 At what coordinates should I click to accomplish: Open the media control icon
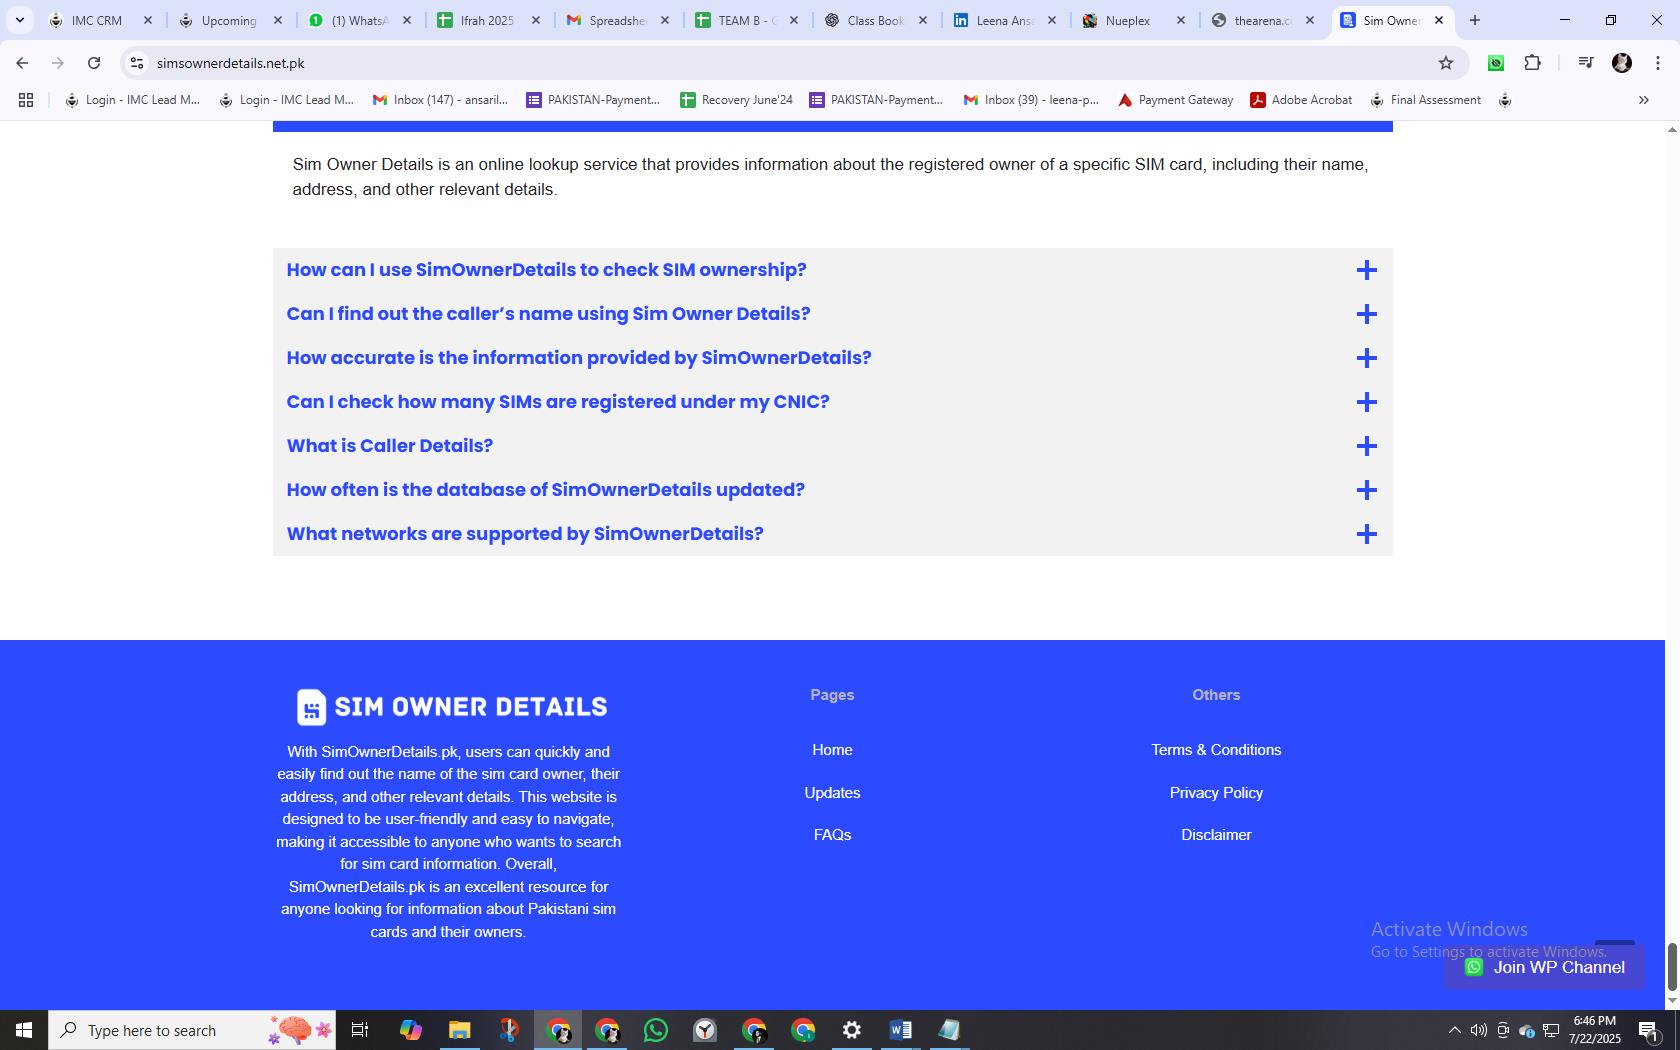(x=1585, y=63)
